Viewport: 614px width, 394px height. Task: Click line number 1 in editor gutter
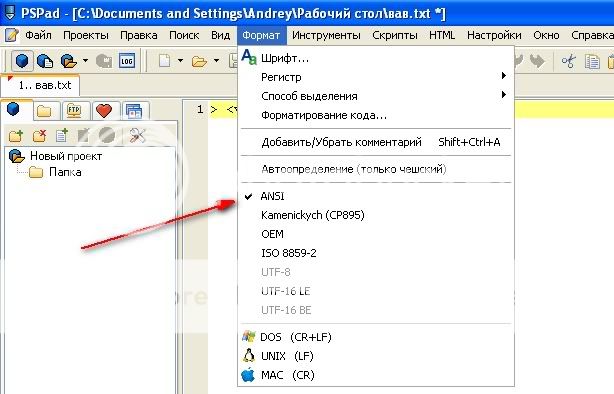(x=200, y=109)
